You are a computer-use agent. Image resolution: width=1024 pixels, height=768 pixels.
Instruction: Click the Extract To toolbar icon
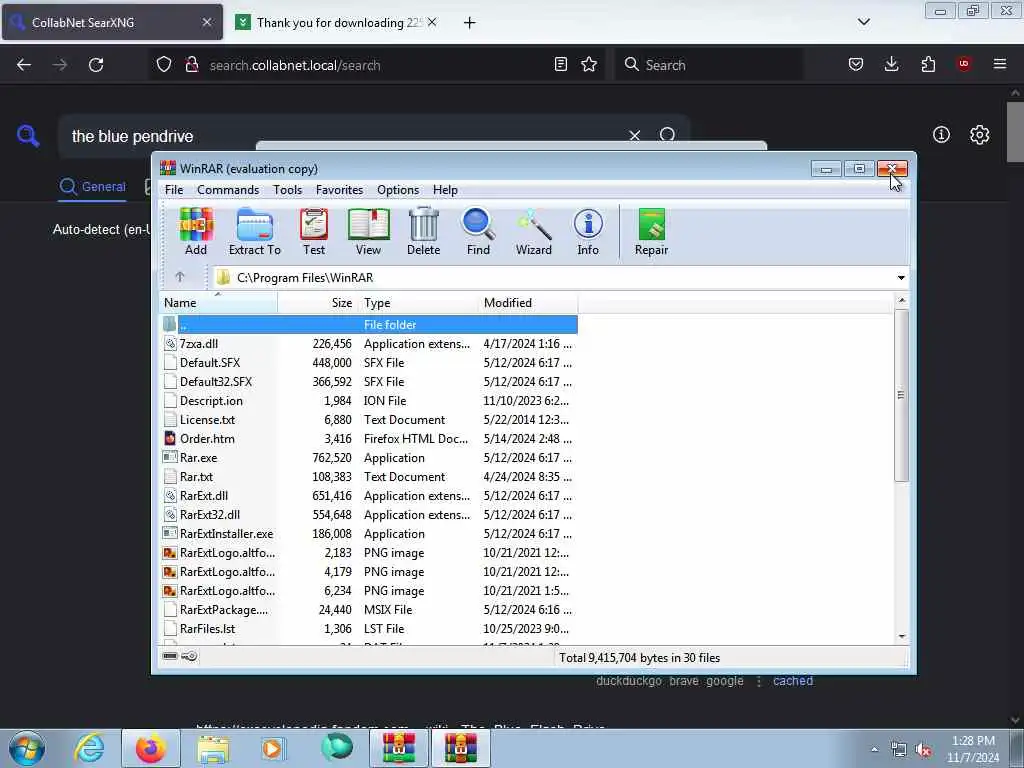click(x=255, y=231)
